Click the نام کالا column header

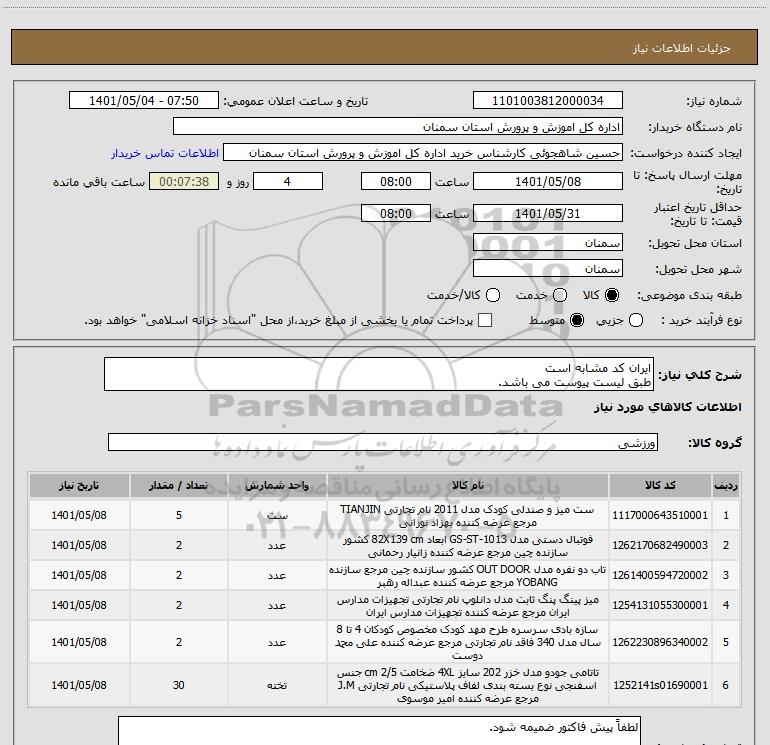pyautogui.click(x=468, y=486)
